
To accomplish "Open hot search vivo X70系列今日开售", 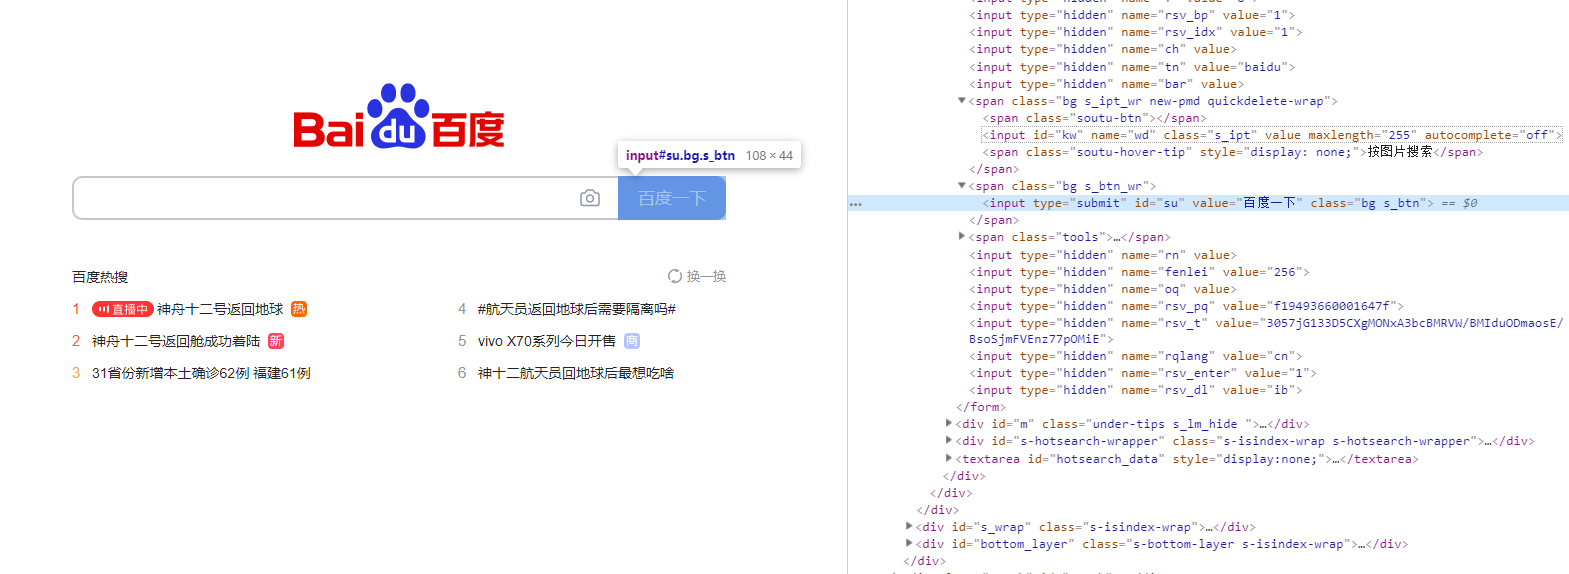I will [547, 341].
